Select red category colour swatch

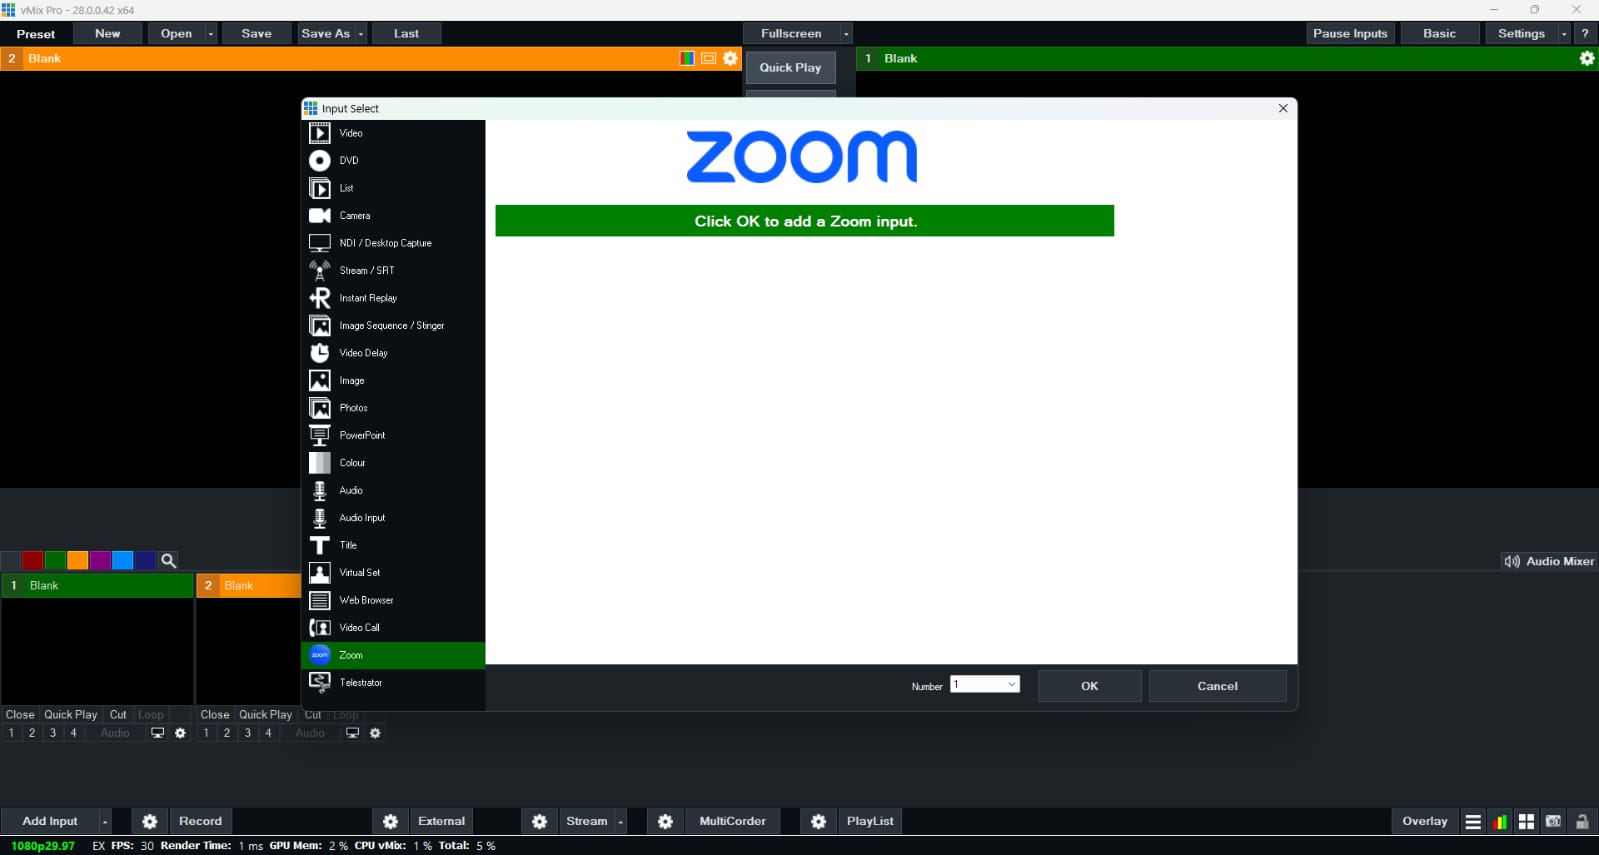[x=32, y=561]
